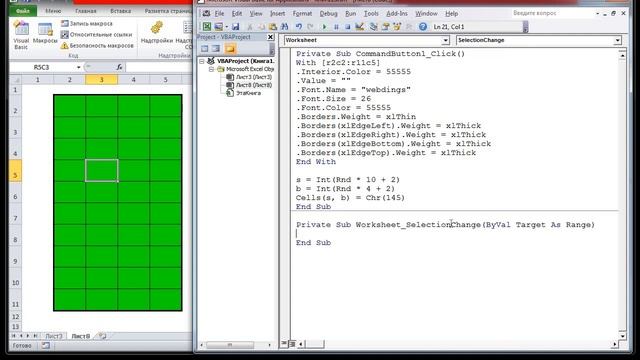Click the Cut scissors icon in VBA toolbar
Image resolution: width=640 pixels, height=360 pixels.
pyautogui.click(x=250, y=27)
